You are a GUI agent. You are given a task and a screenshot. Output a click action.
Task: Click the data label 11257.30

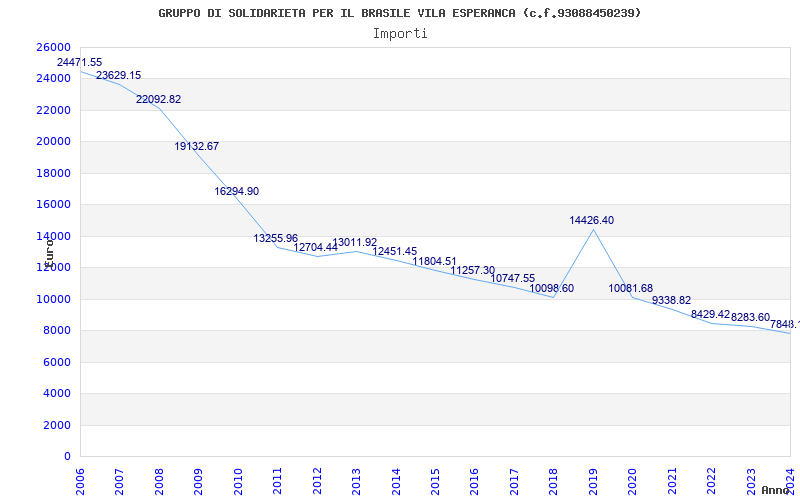coord(472,270)
